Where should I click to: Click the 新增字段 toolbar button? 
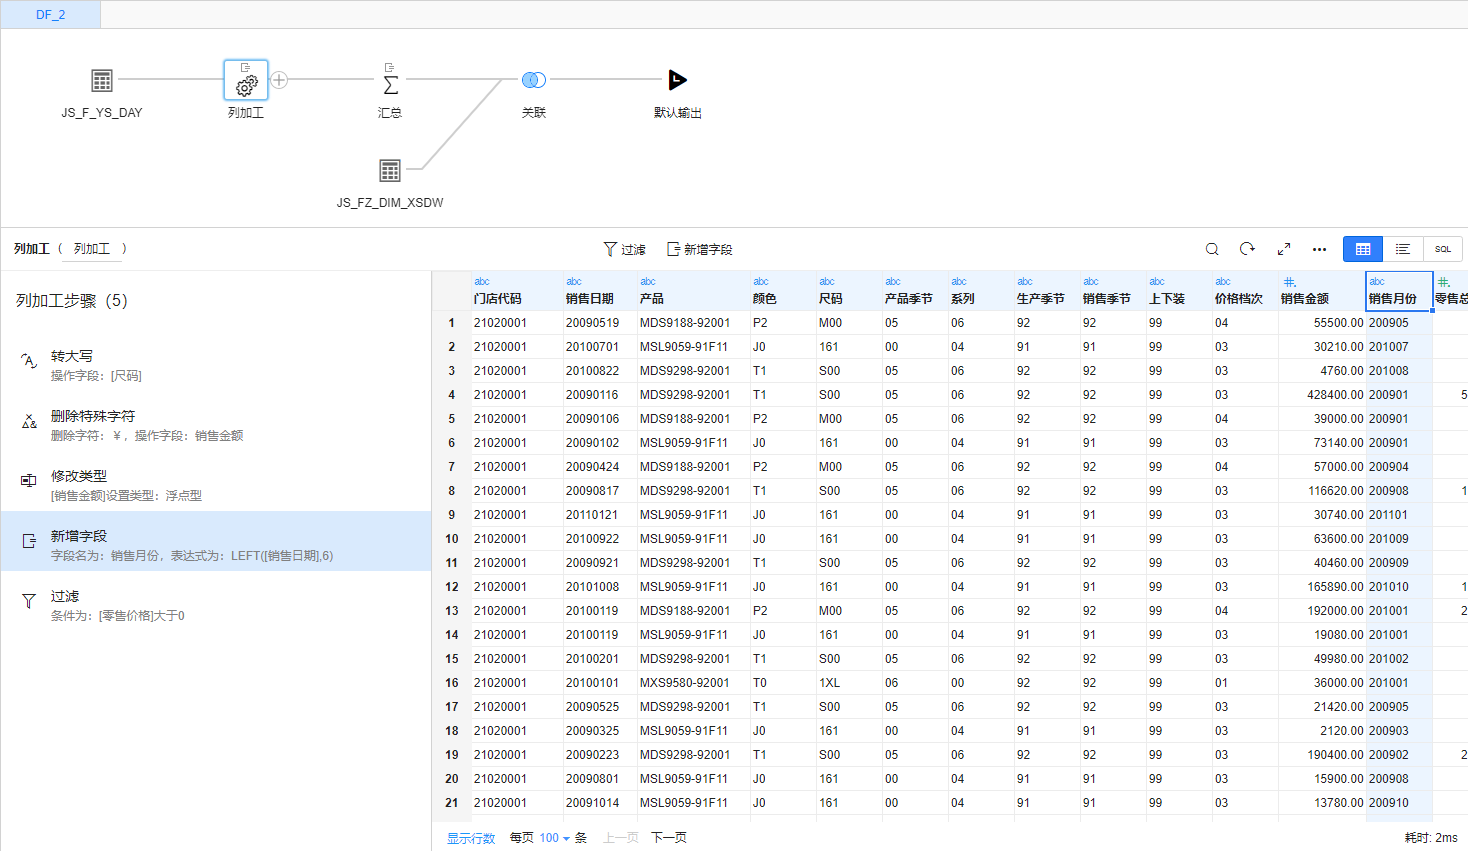click(700, 249)
